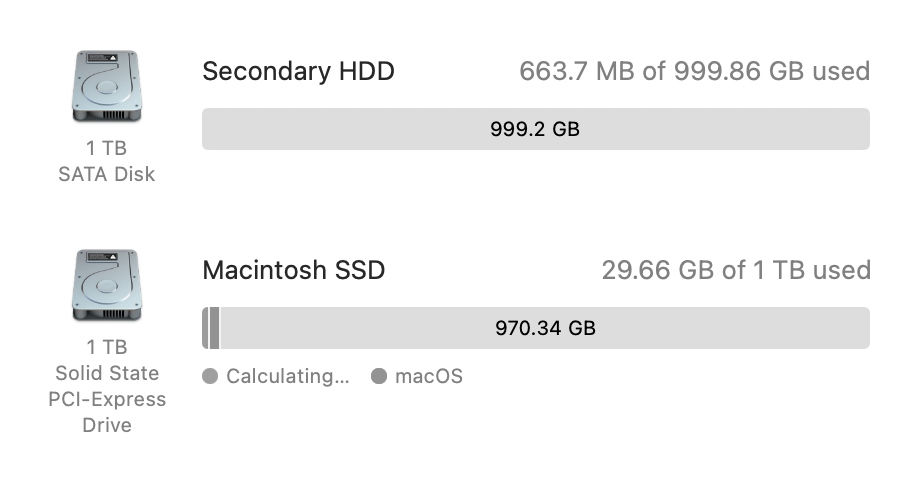Click the Secondary HDD disk icon
This screenshot has height=500, width=924.
106,89
